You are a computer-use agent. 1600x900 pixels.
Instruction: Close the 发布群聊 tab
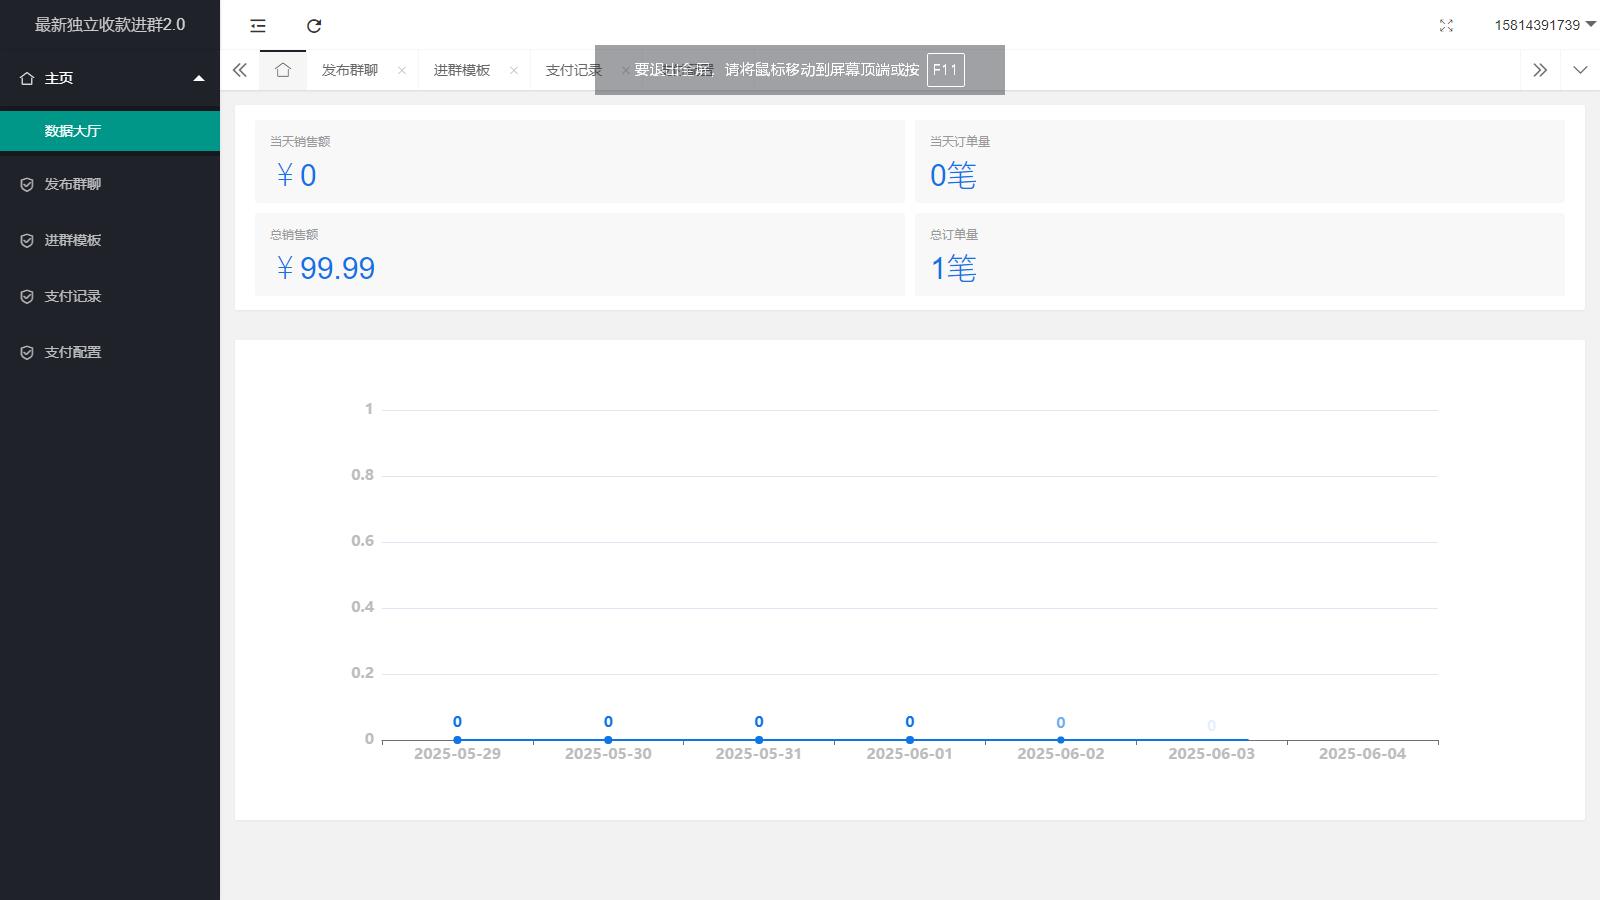[402, 70]
